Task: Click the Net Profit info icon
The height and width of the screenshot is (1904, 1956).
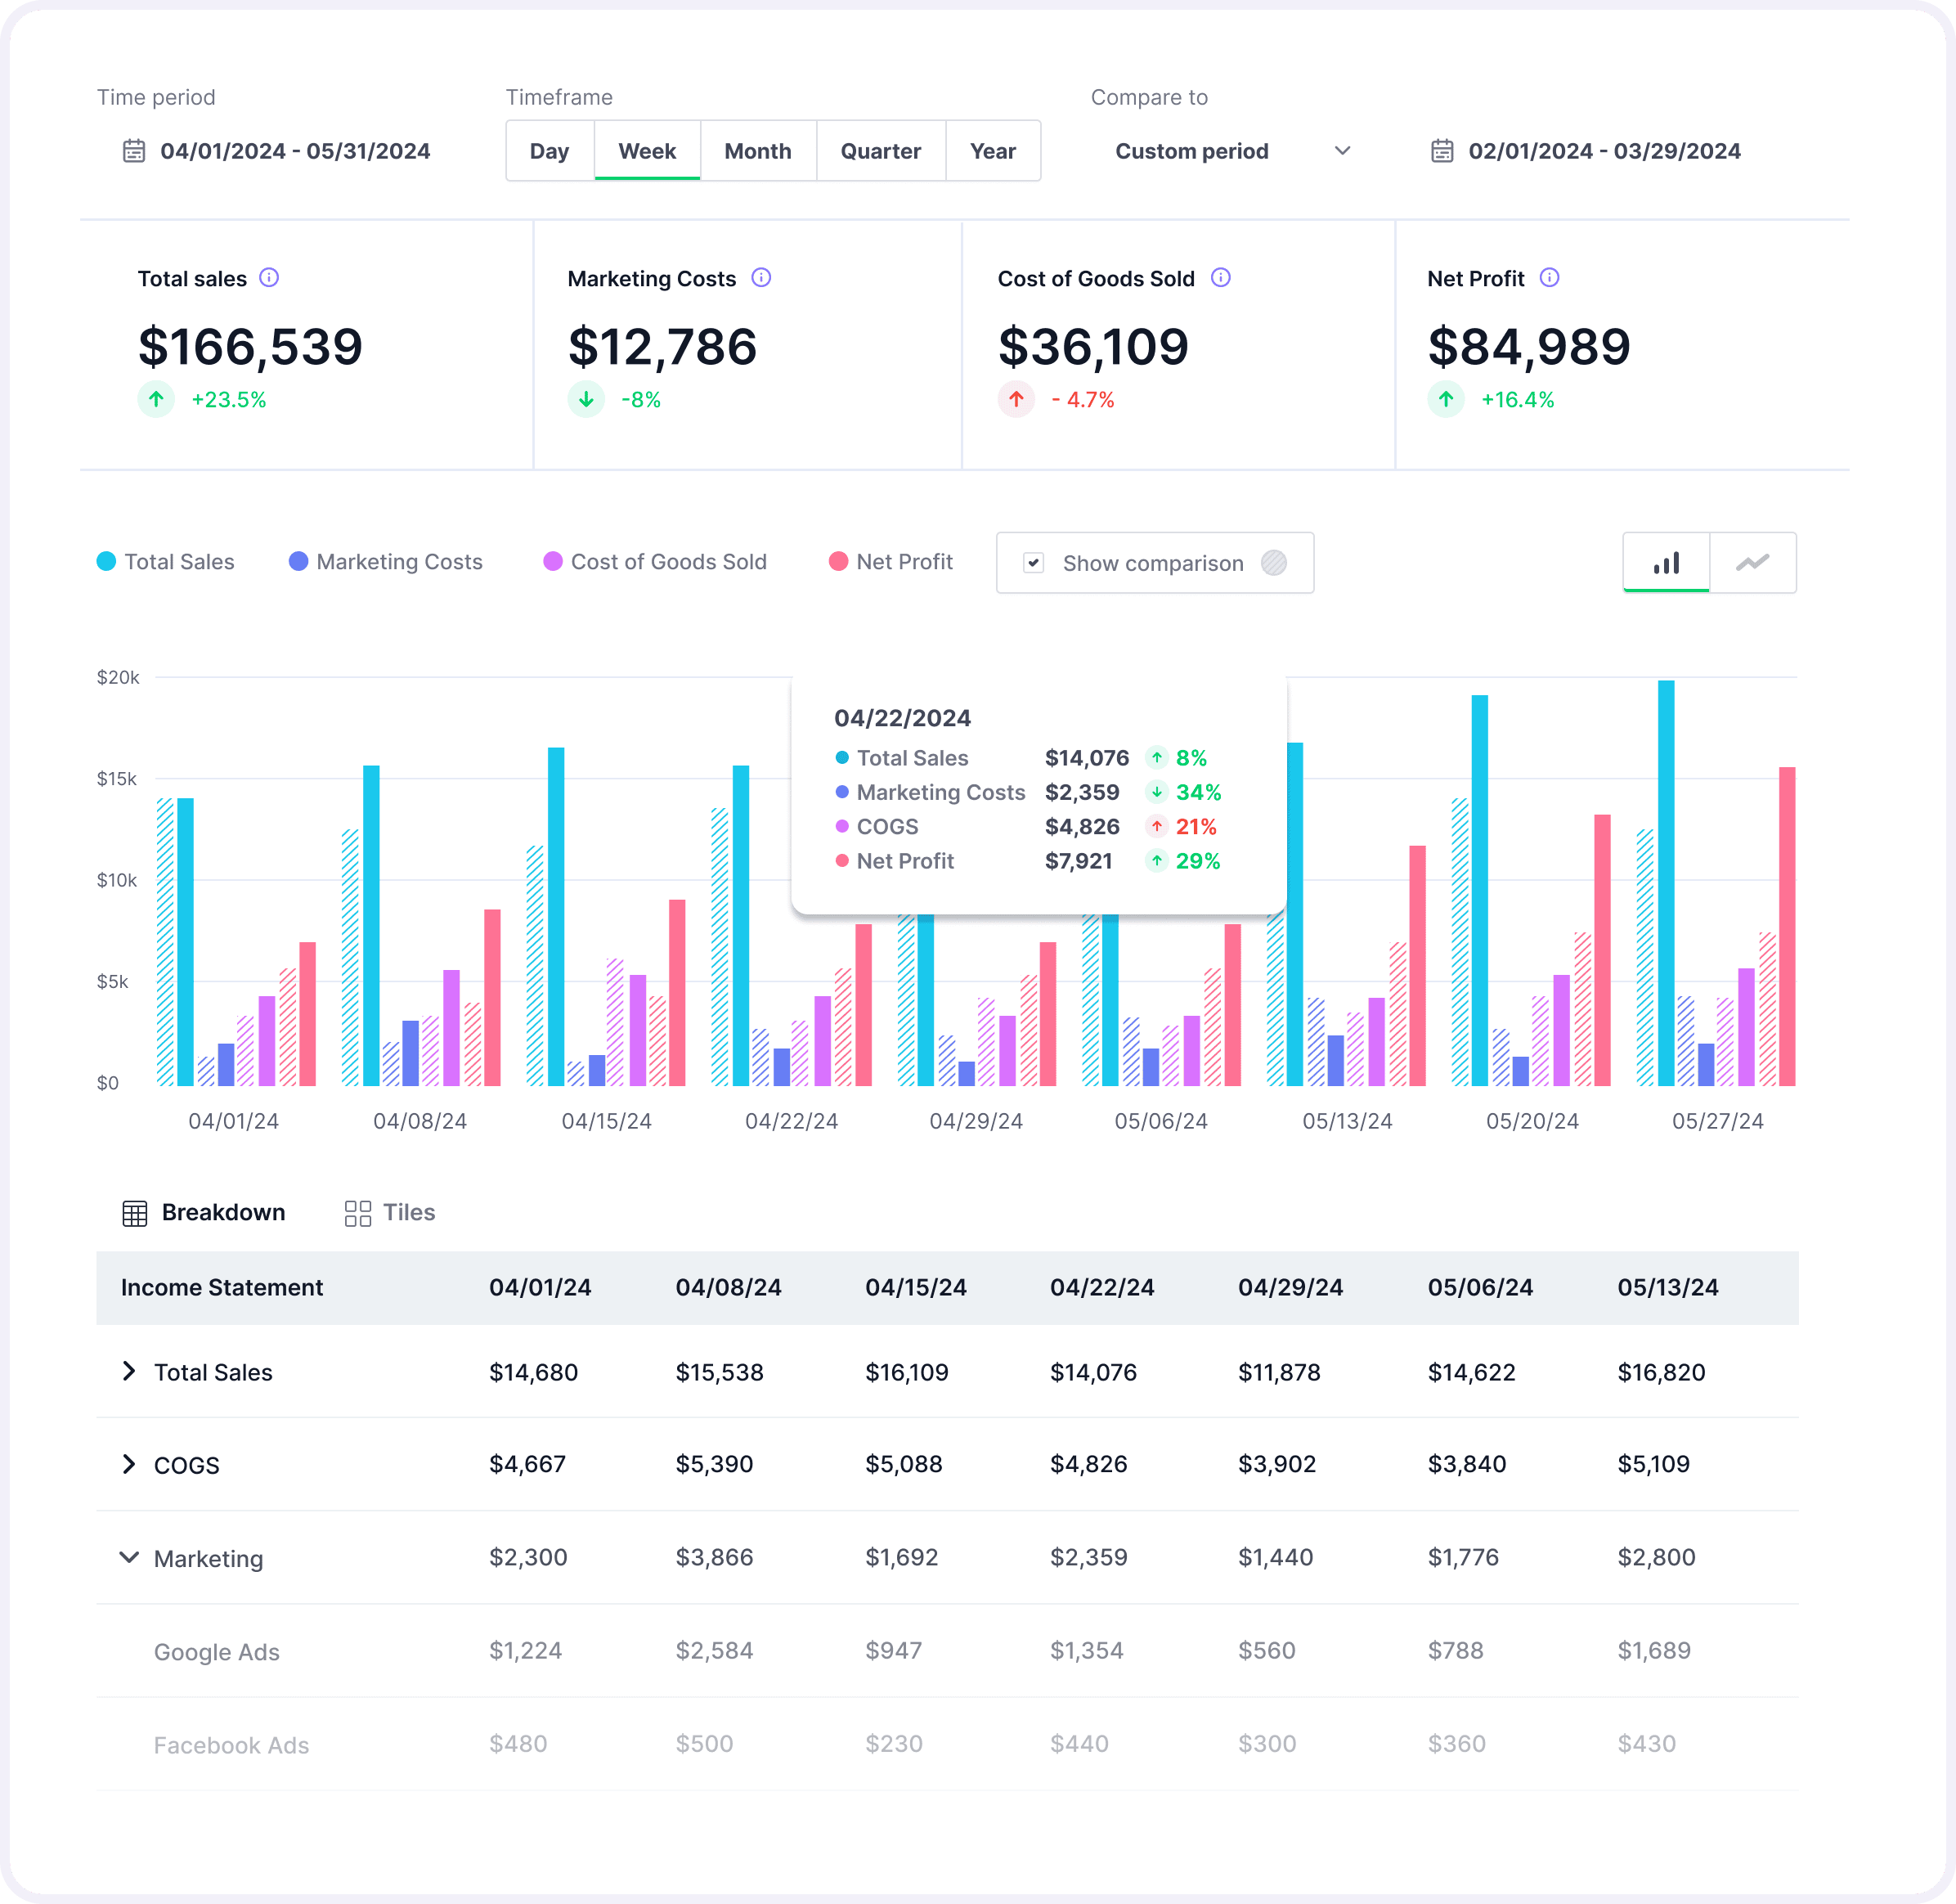Action: [x=1549, y=279]
